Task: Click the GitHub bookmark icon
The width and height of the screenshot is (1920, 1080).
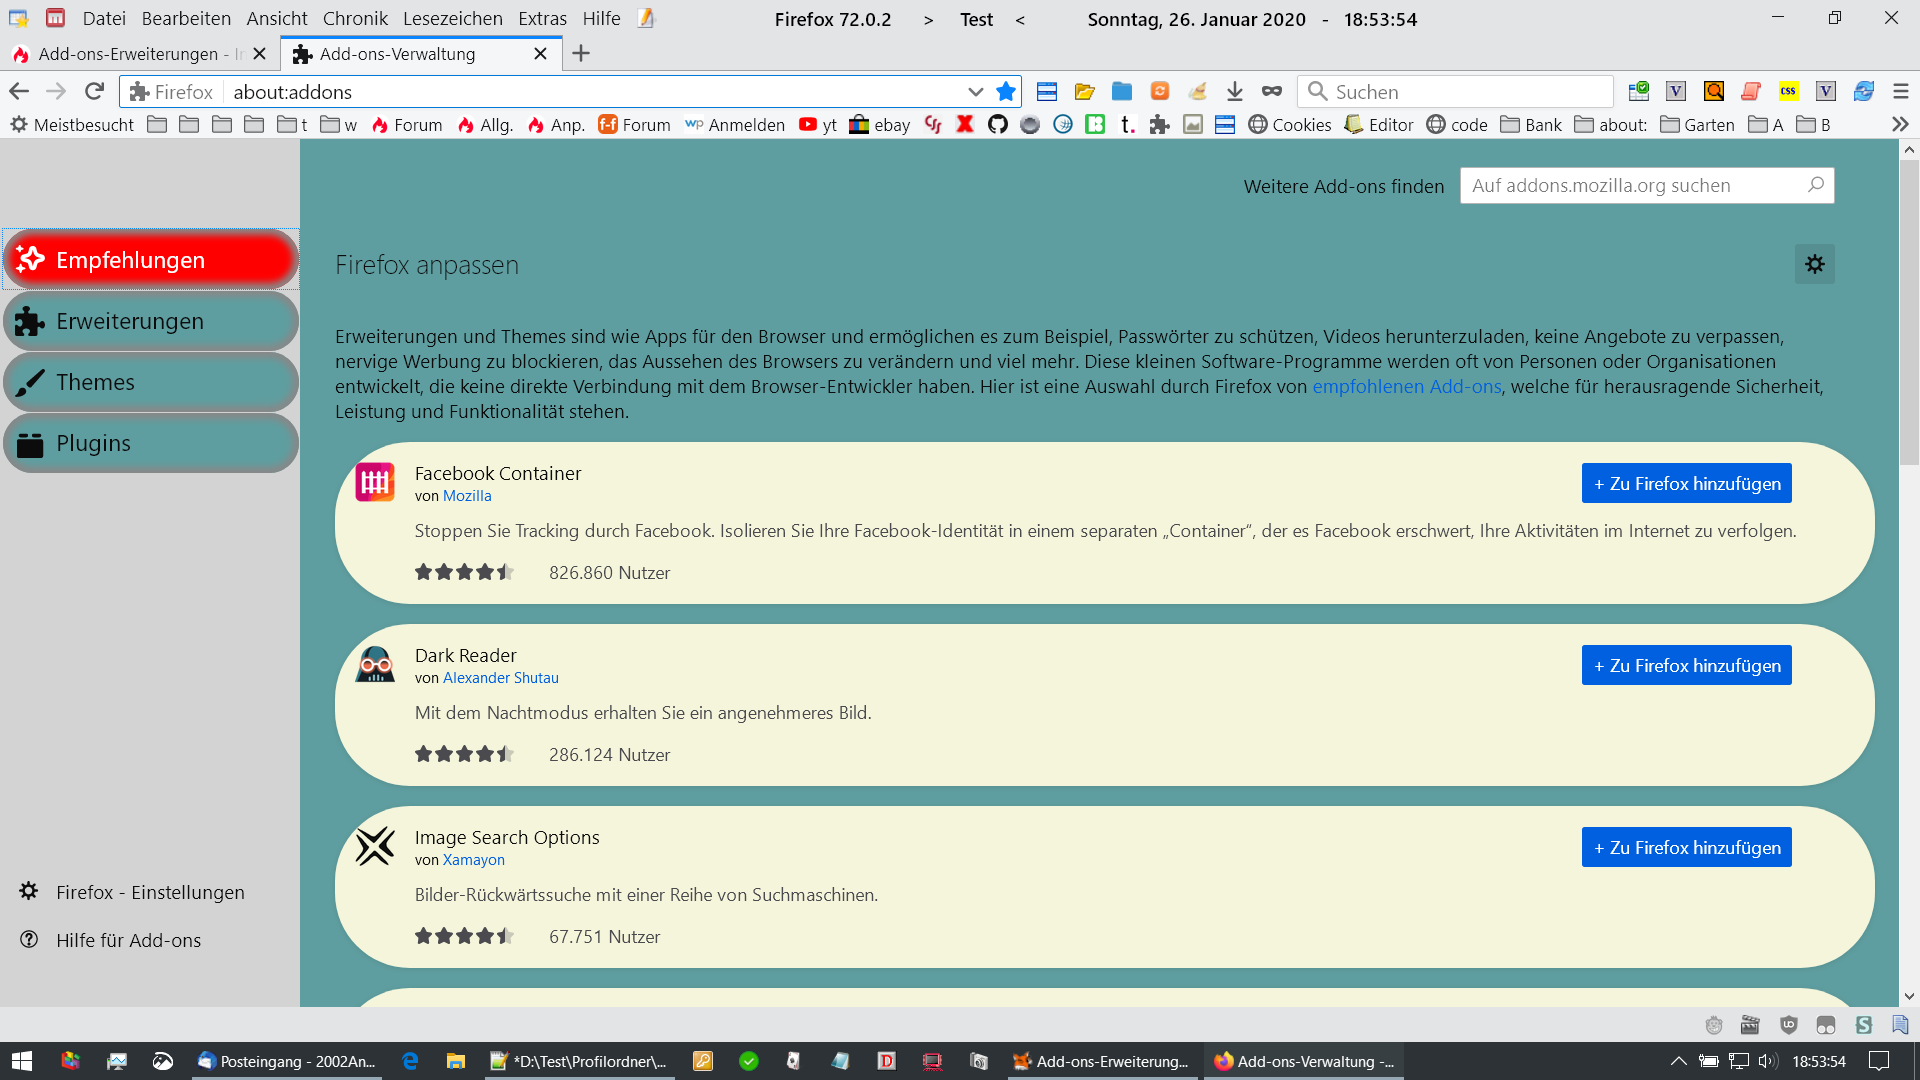Action: tap(997, 125)
